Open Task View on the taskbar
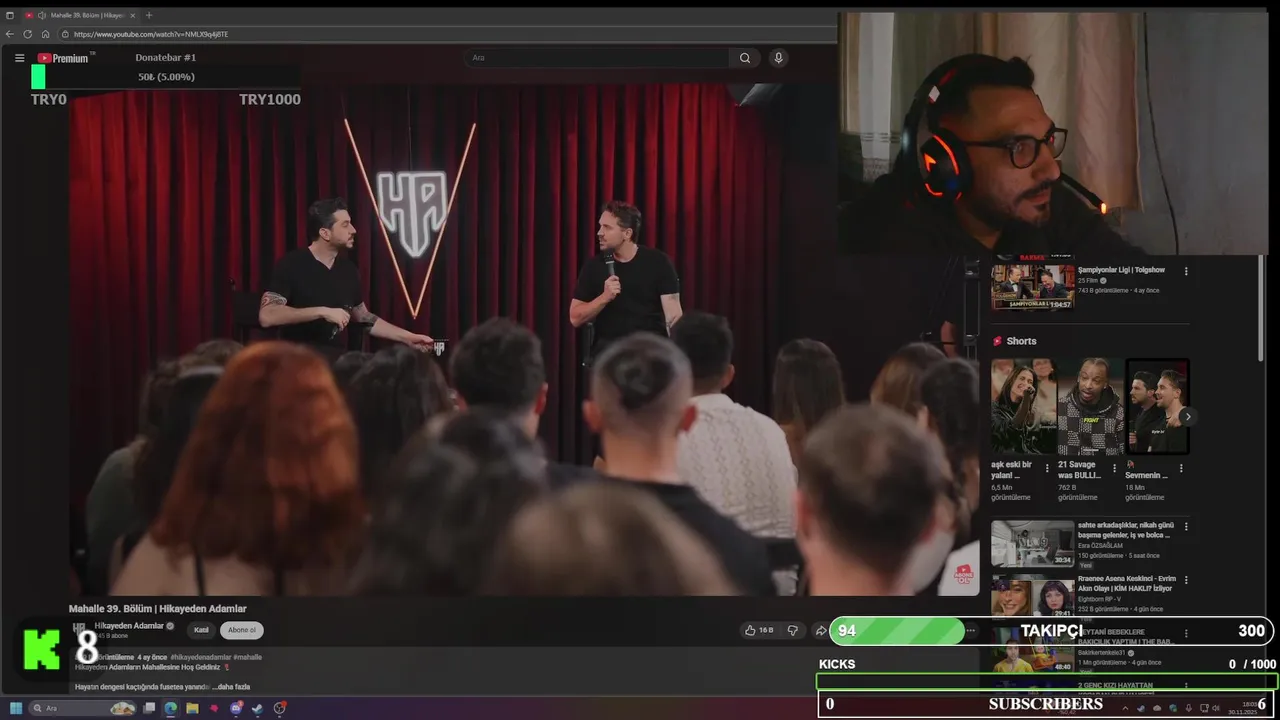Image resolution: width=1280 pixels, height=720 pixels. click(150, 708)
